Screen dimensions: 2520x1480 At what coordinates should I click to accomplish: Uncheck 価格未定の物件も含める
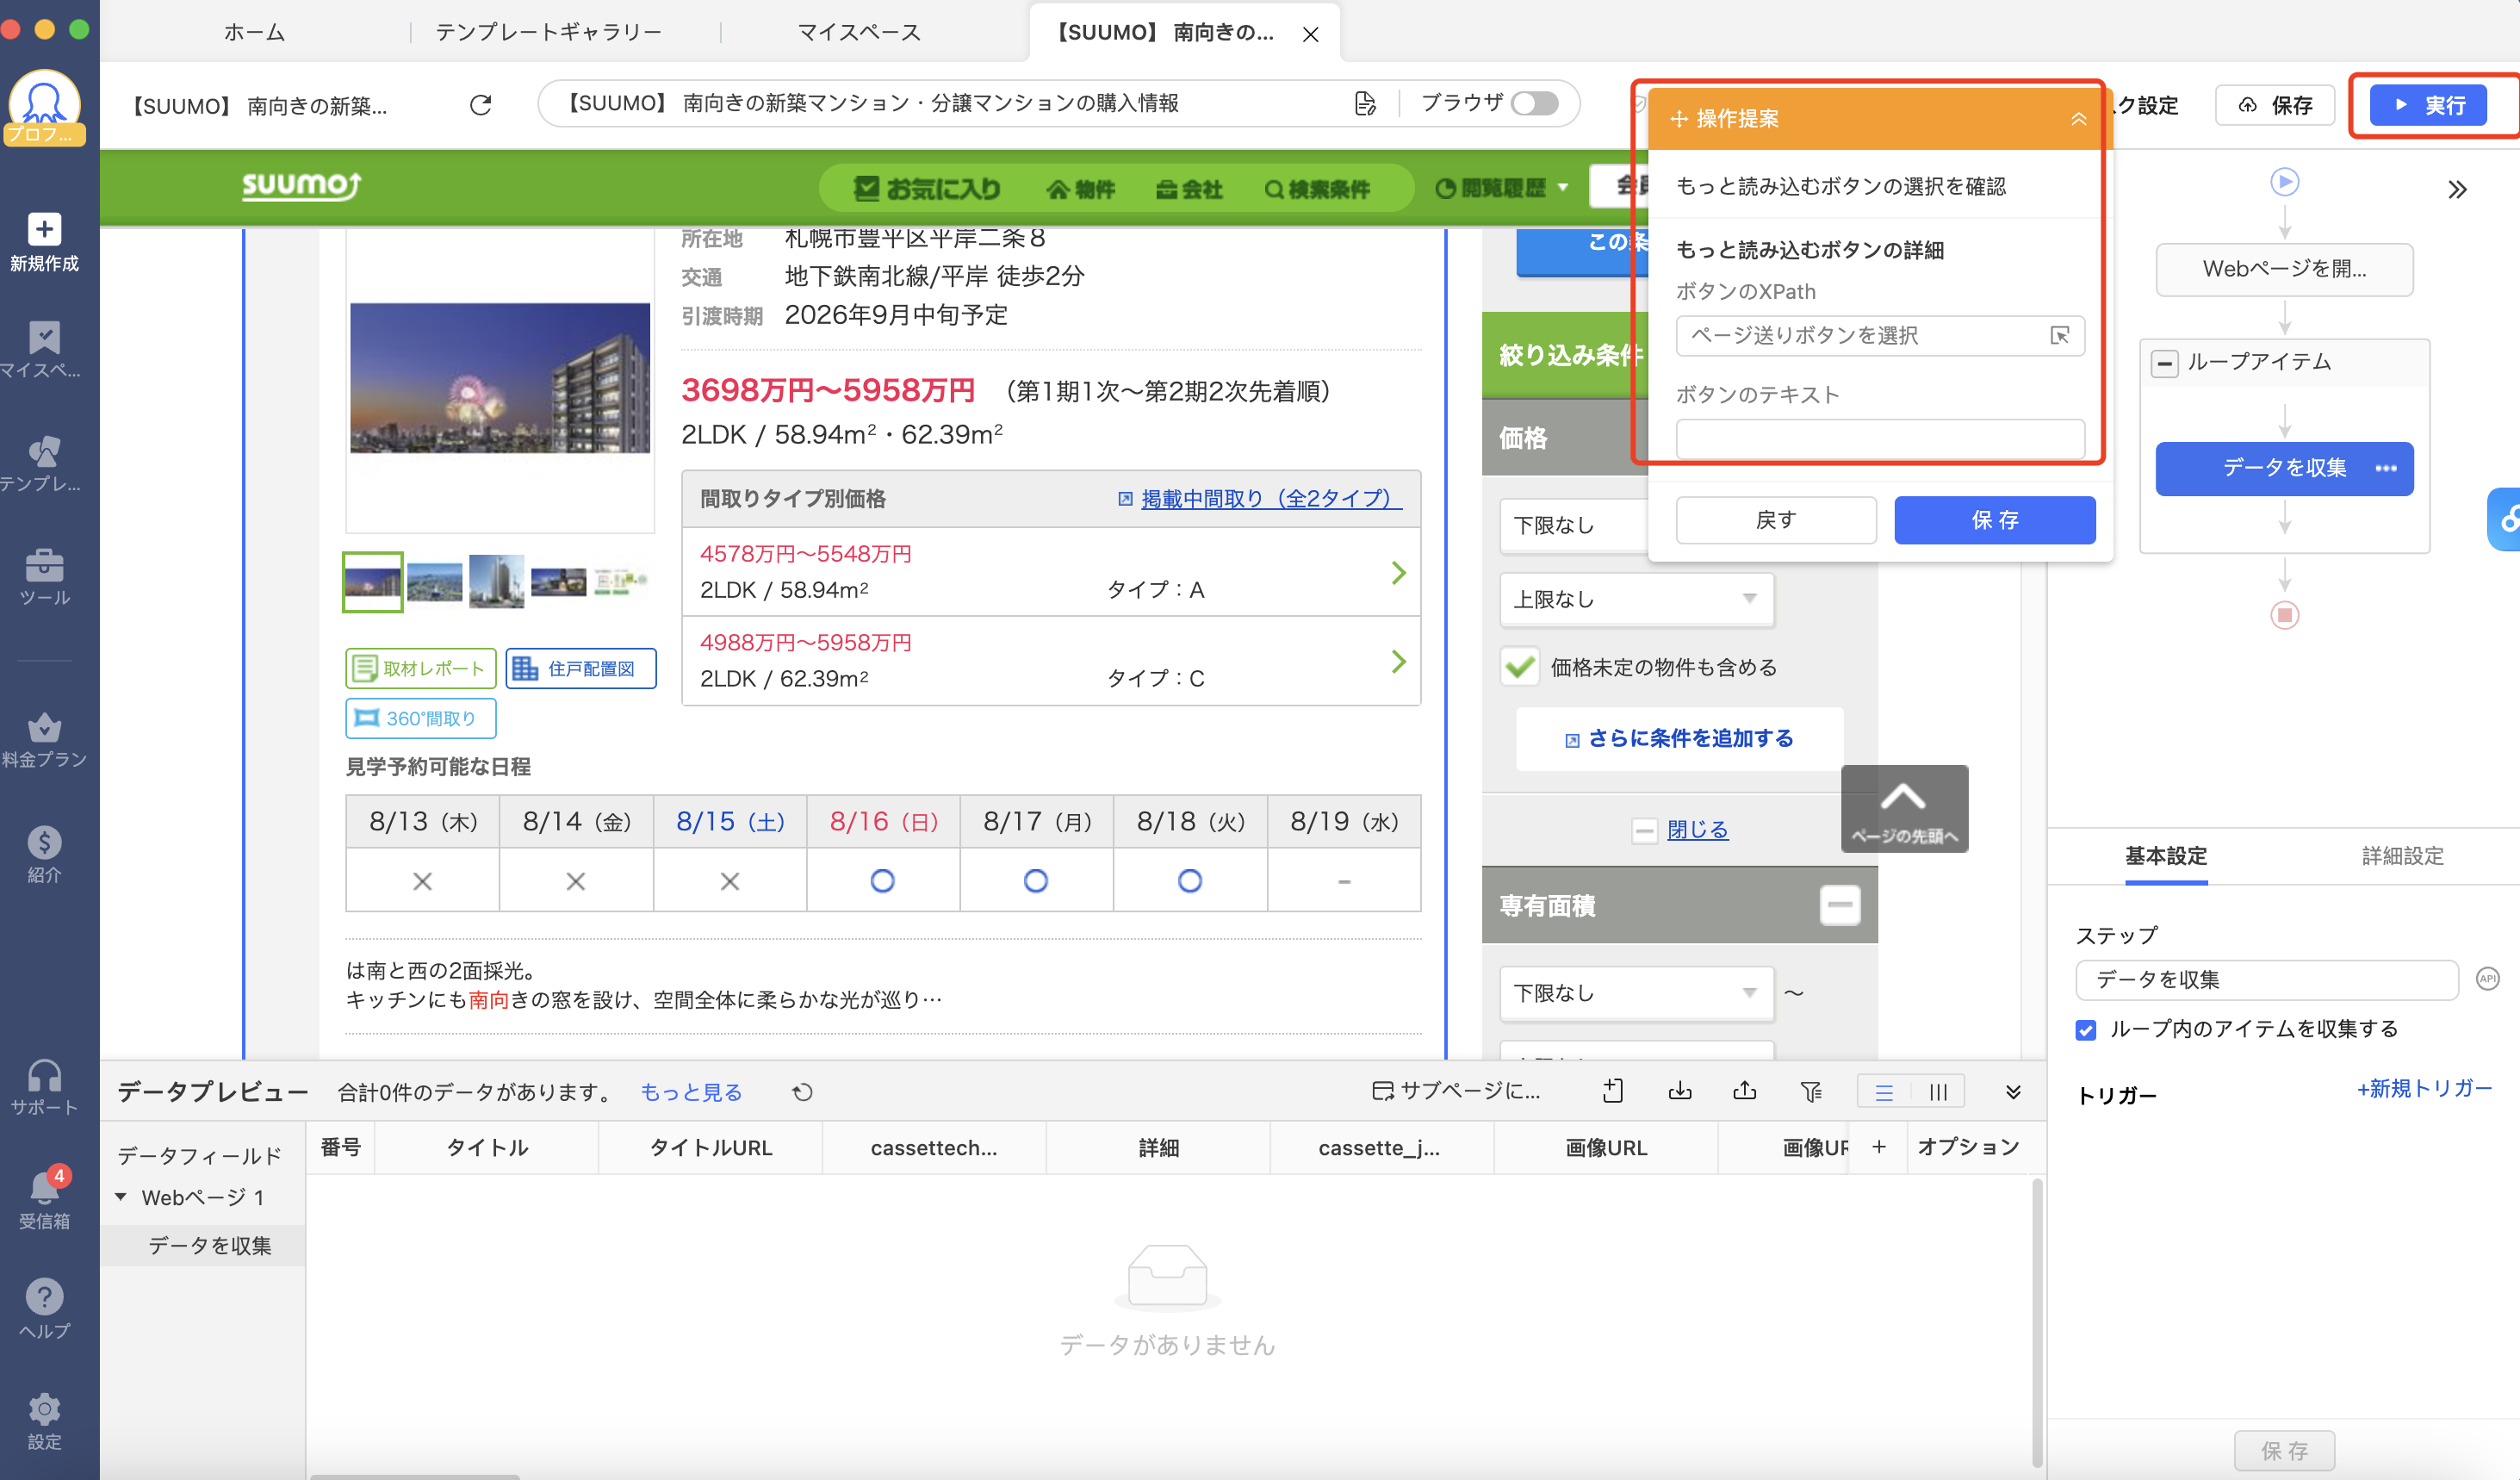pyautogui.click(x=1520, y=667)
